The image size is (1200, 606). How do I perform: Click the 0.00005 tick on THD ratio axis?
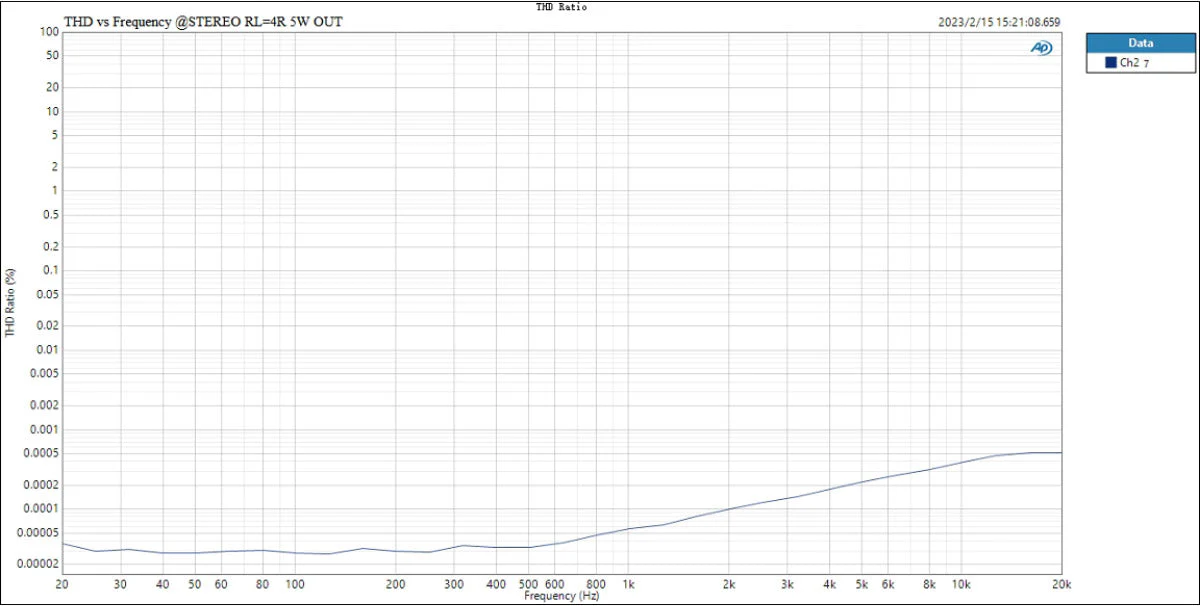pos(39,532)
